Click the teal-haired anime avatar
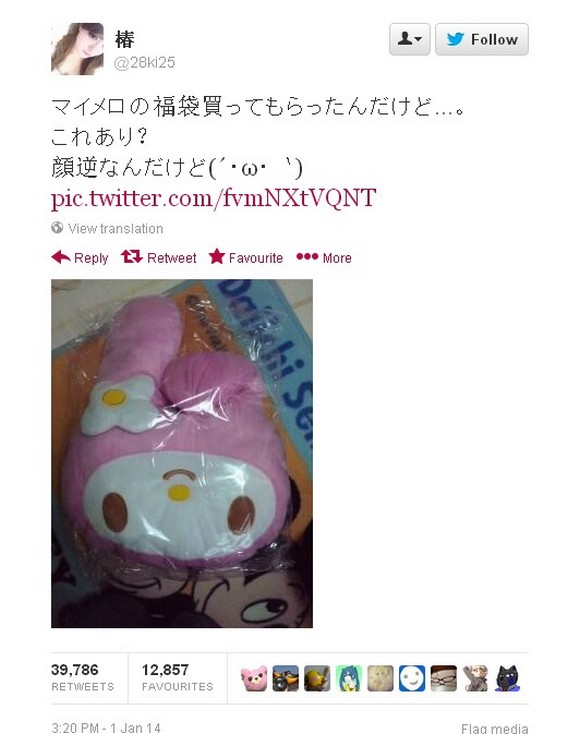Screen dimensions: 580x734 click(x=349, y=678)
